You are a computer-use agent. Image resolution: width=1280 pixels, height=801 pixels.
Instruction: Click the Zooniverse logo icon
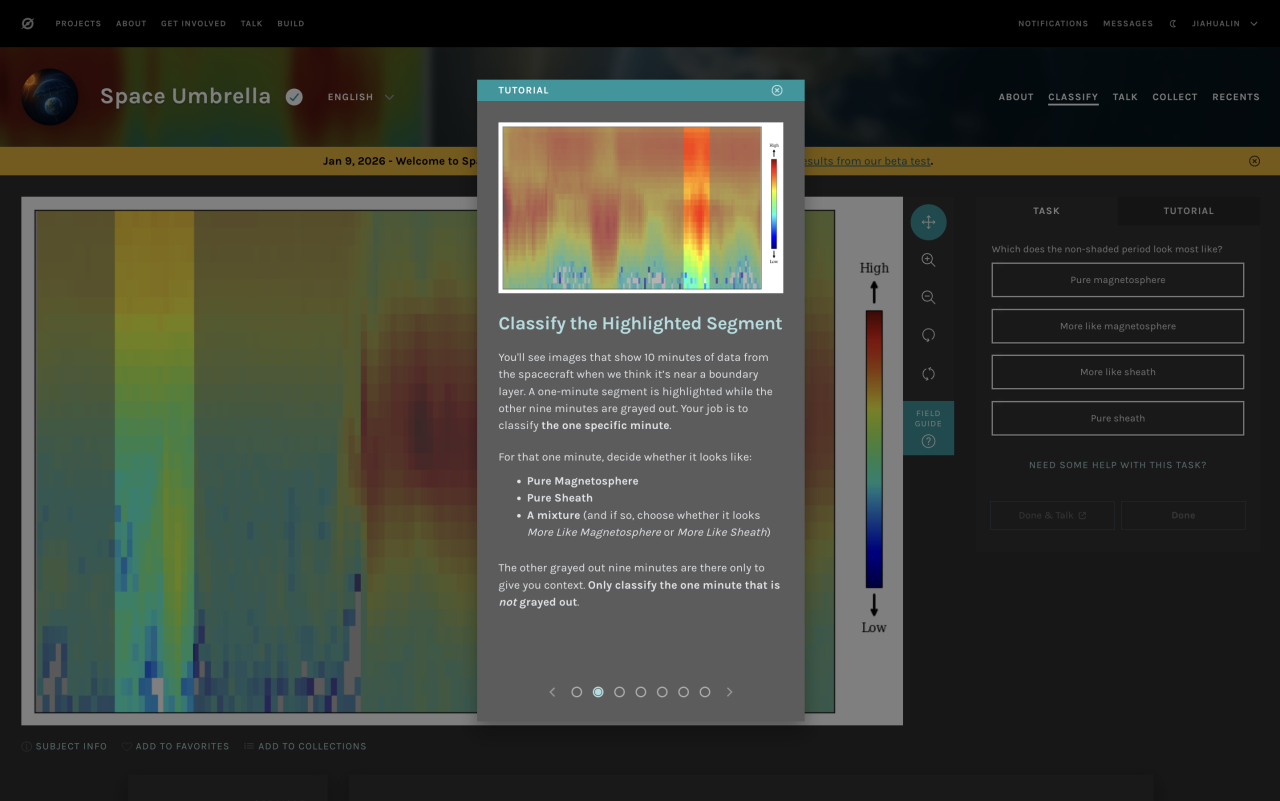(x=27, y=23)
